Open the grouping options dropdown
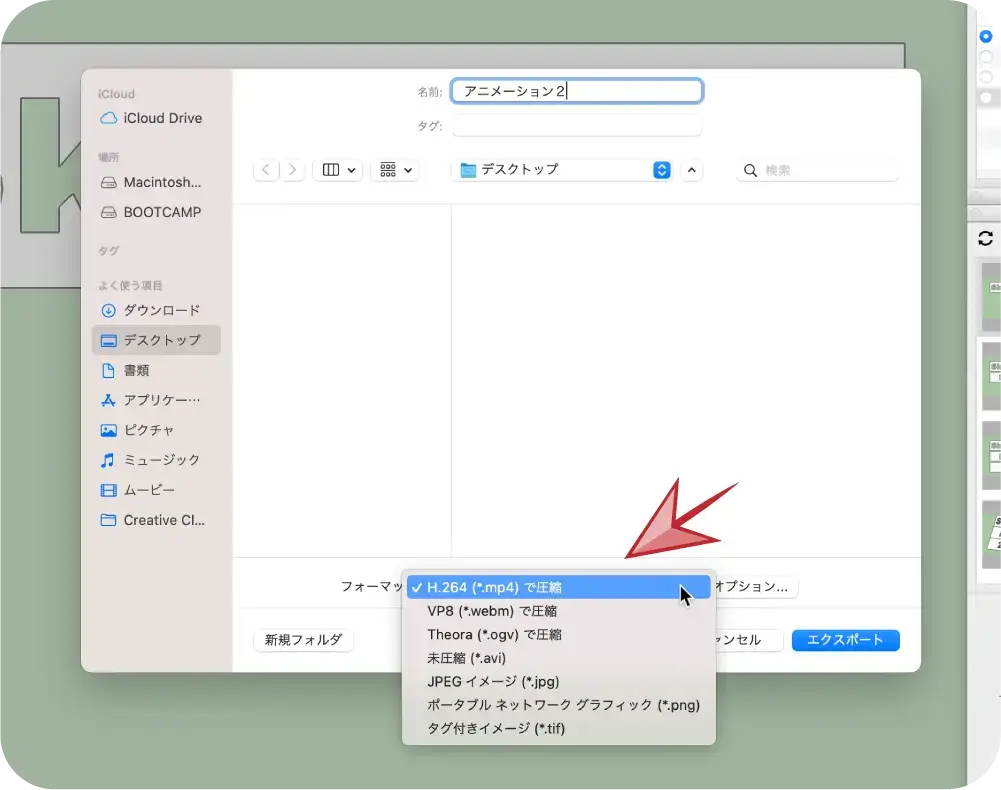 coord(395,171)
